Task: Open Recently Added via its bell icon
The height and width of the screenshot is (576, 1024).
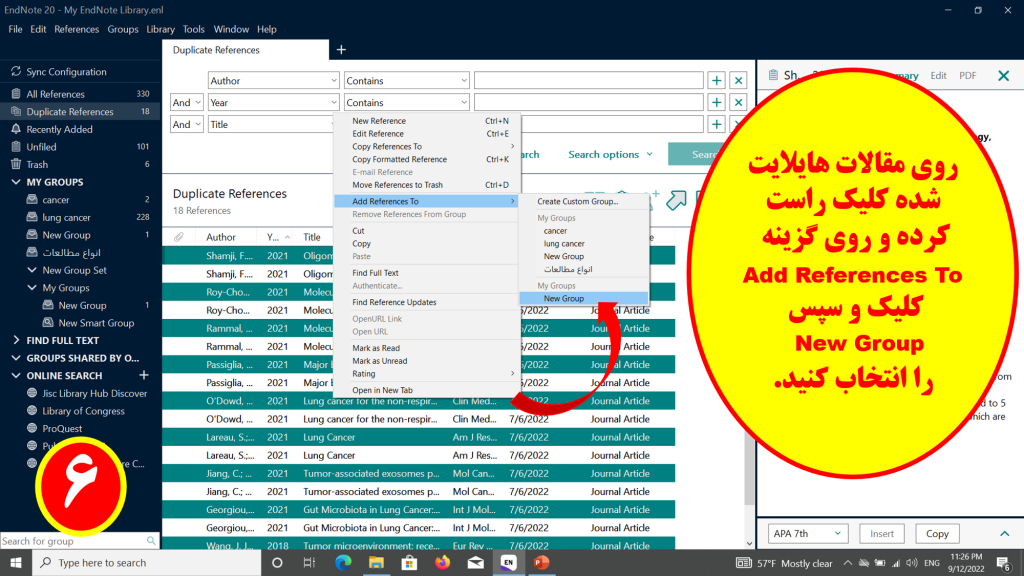Action: point(16,129)
